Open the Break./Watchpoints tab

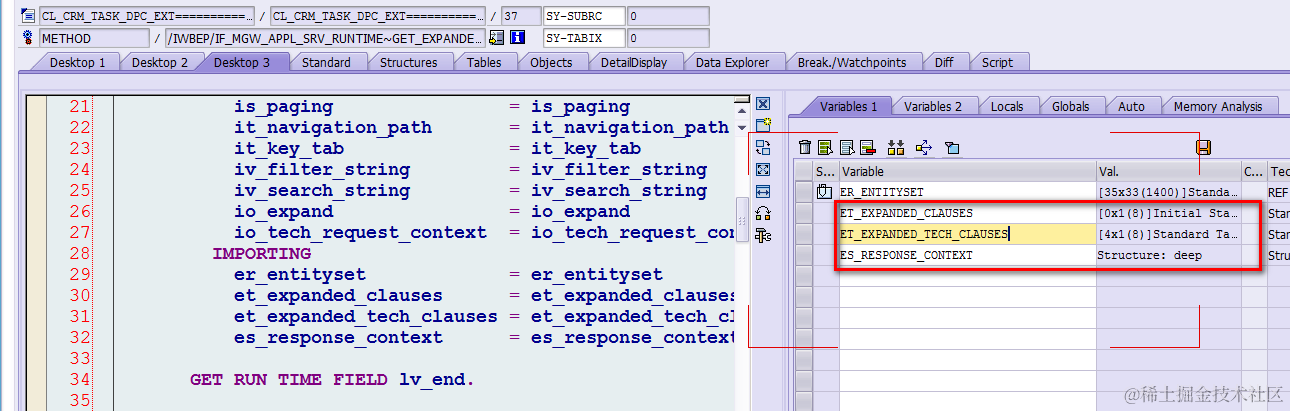[851, 62]
